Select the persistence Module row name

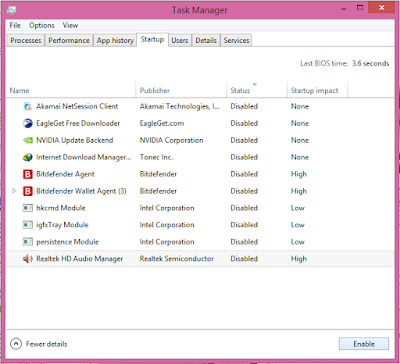coord(68,242)
